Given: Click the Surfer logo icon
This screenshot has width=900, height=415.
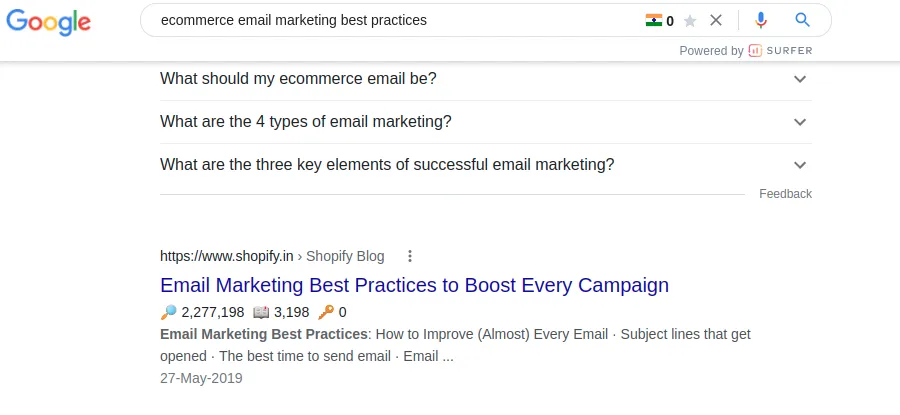Looking at the screenshot, I should (x=756, y=50).
